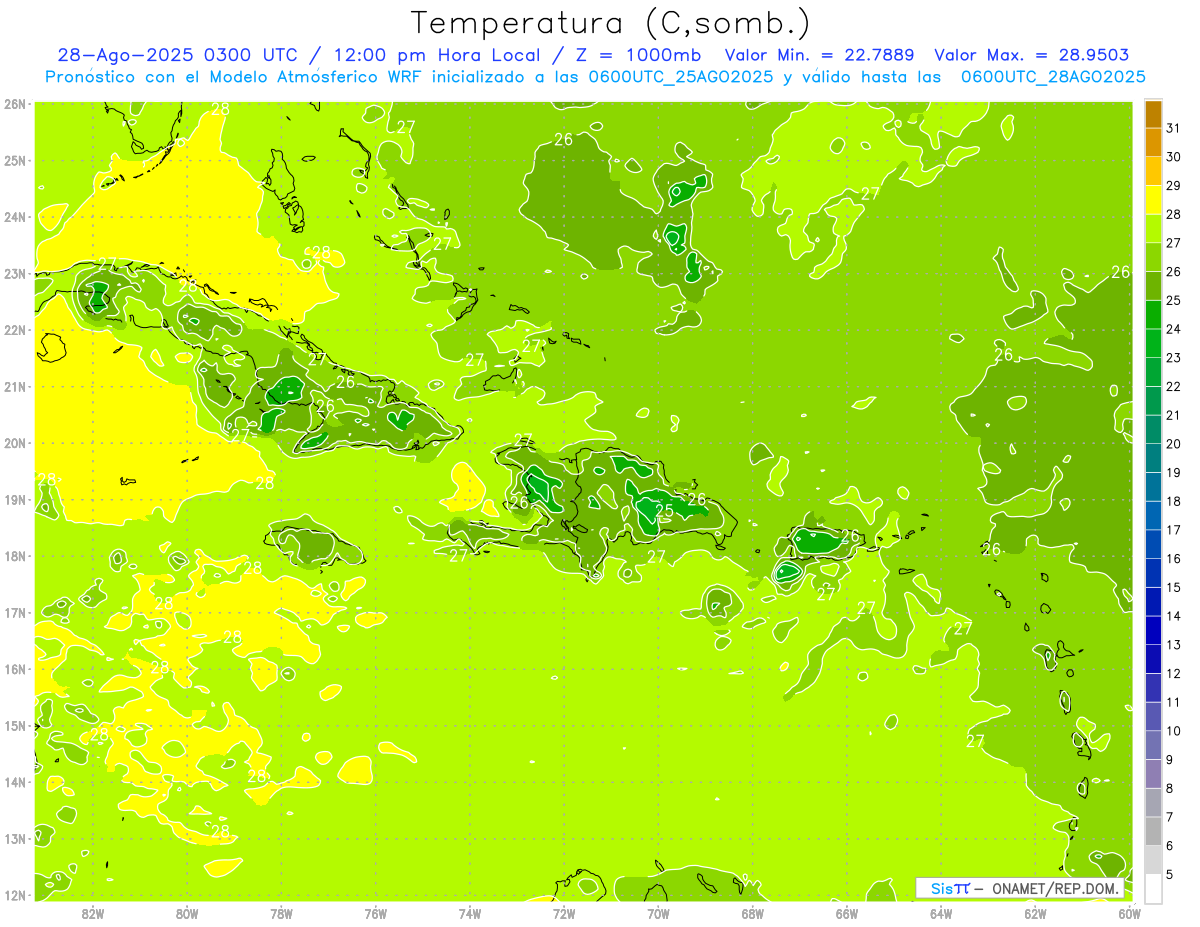Screen dimensions: 1200x927
Task: Click the longitude axis label '68W'
Action: [x=752, y=913]
